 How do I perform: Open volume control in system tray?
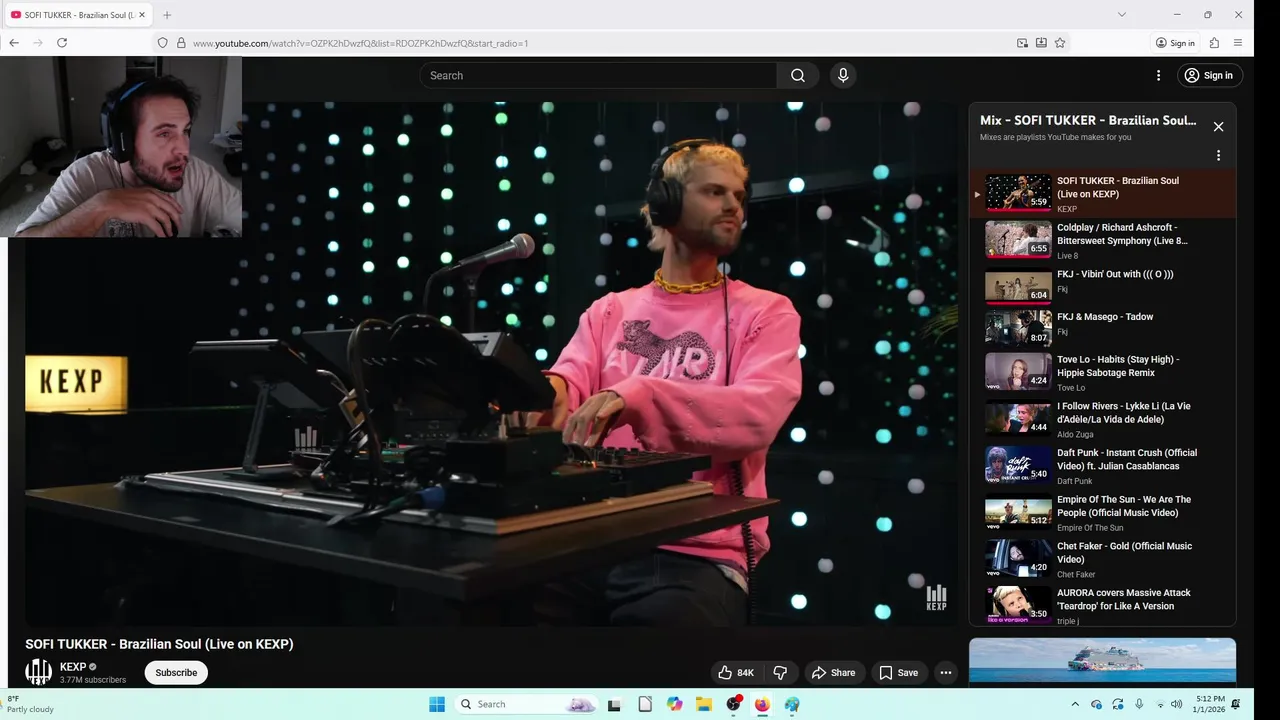(1176, 704)
